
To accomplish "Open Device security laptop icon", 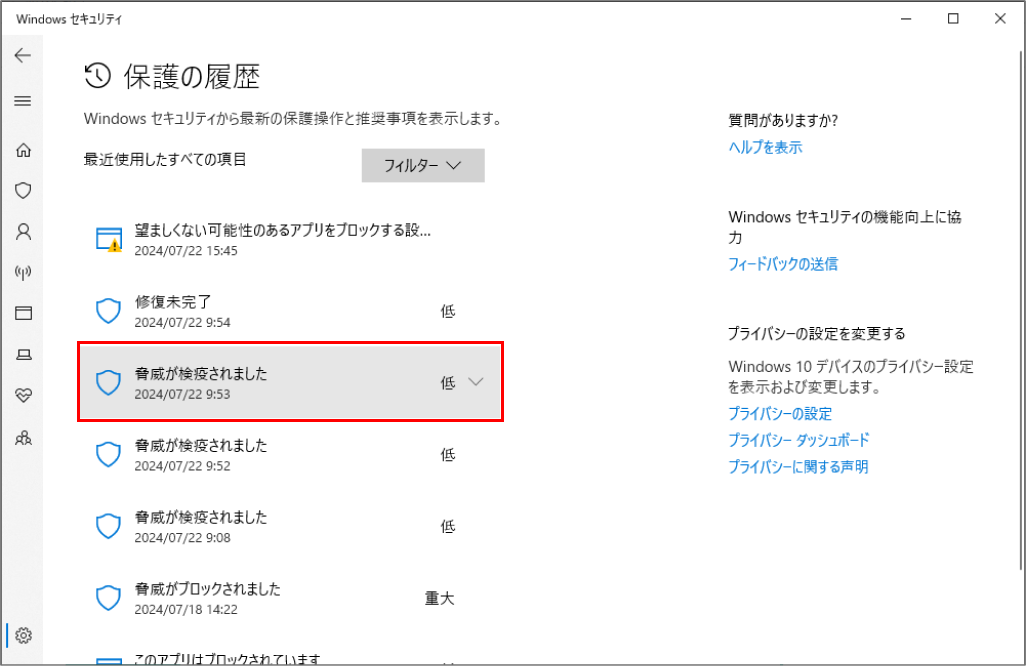I will [x=24, y=355].
